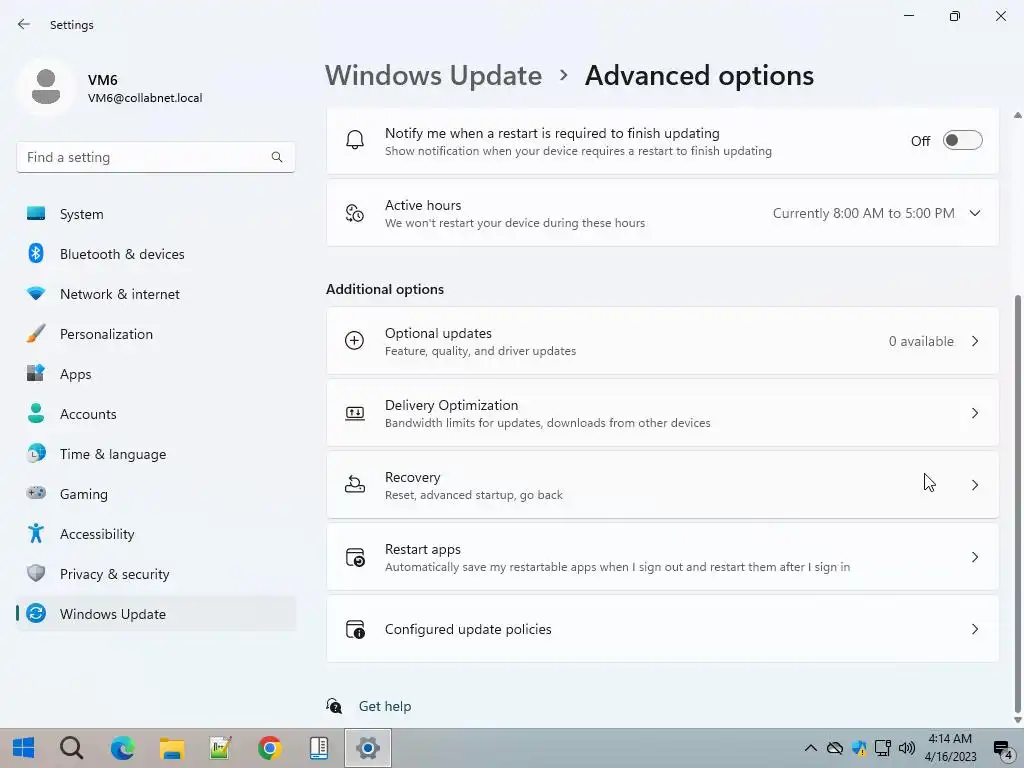Click the Time & language globe icon
This screenshot has width=1024, height=768.
[36, 453]
